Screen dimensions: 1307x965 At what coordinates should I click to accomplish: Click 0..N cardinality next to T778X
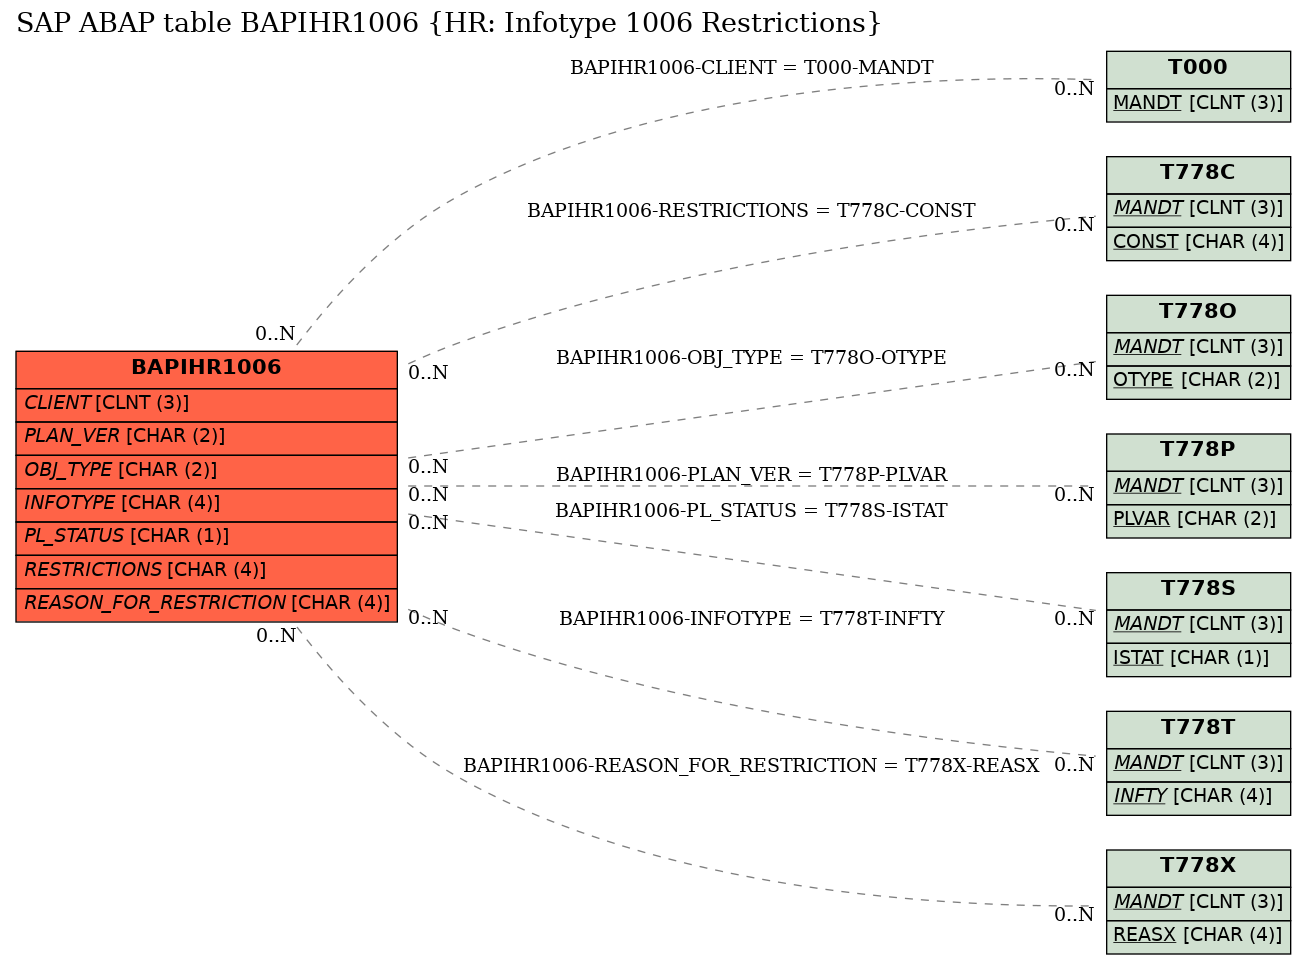(1074, 915)
